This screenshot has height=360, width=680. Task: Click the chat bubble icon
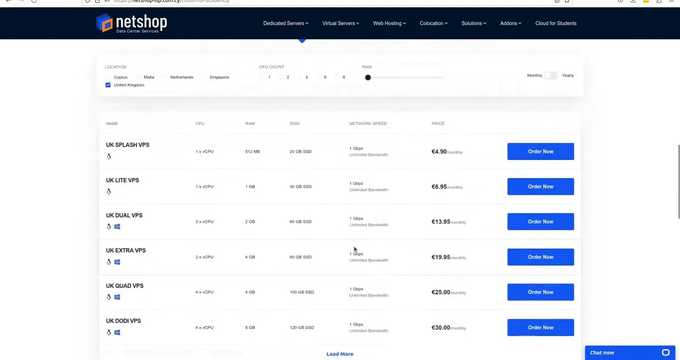666,353
